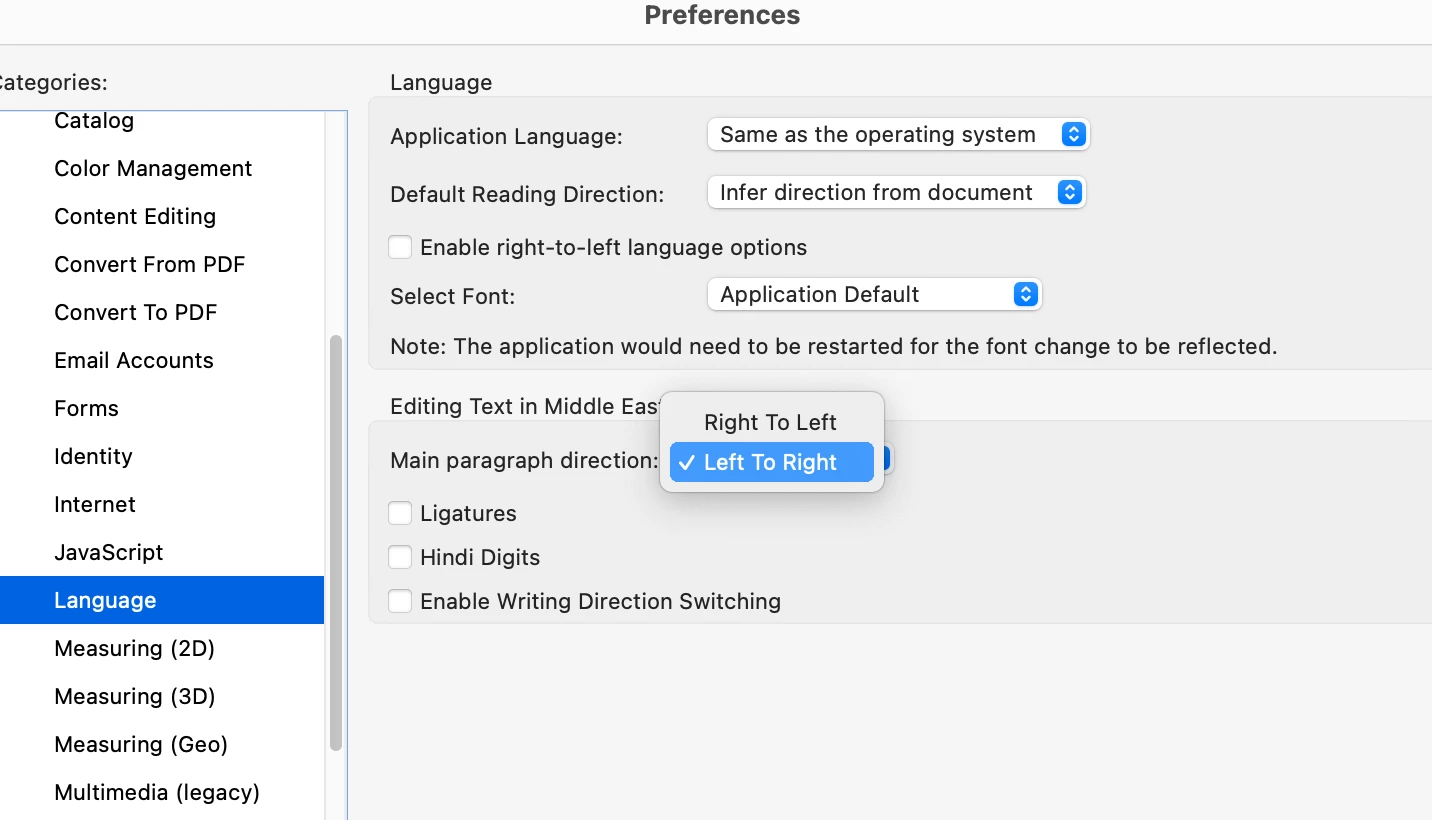Show Email Accounts preferences
Screen dimensions: 1432x820
[x=134, y=361]
